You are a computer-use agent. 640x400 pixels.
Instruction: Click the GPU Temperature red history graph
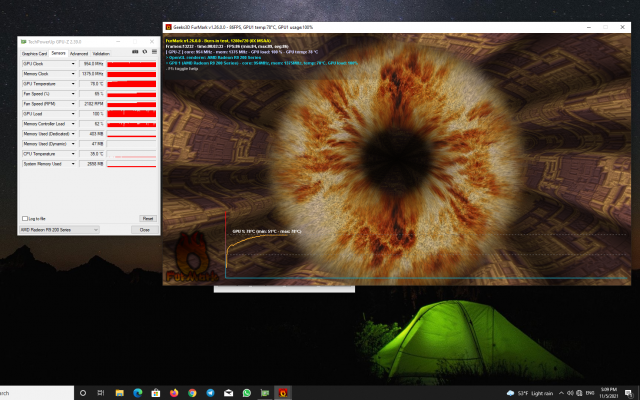[131, 84]
